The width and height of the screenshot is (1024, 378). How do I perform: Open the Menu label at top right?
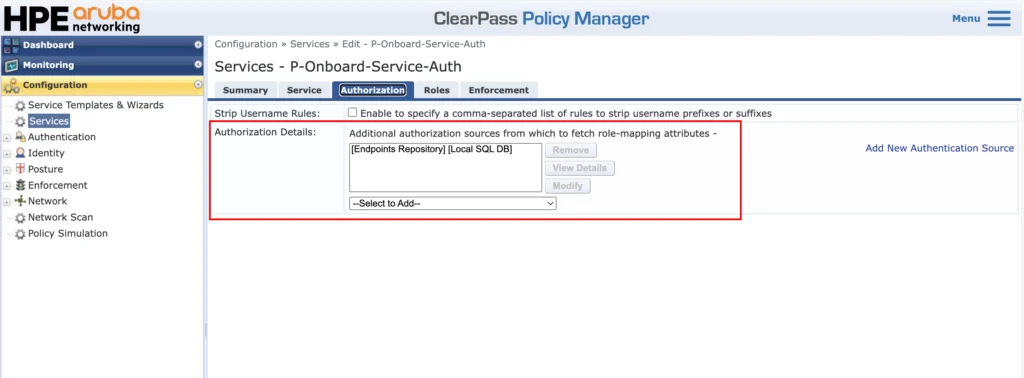click(x=966, y=18)
